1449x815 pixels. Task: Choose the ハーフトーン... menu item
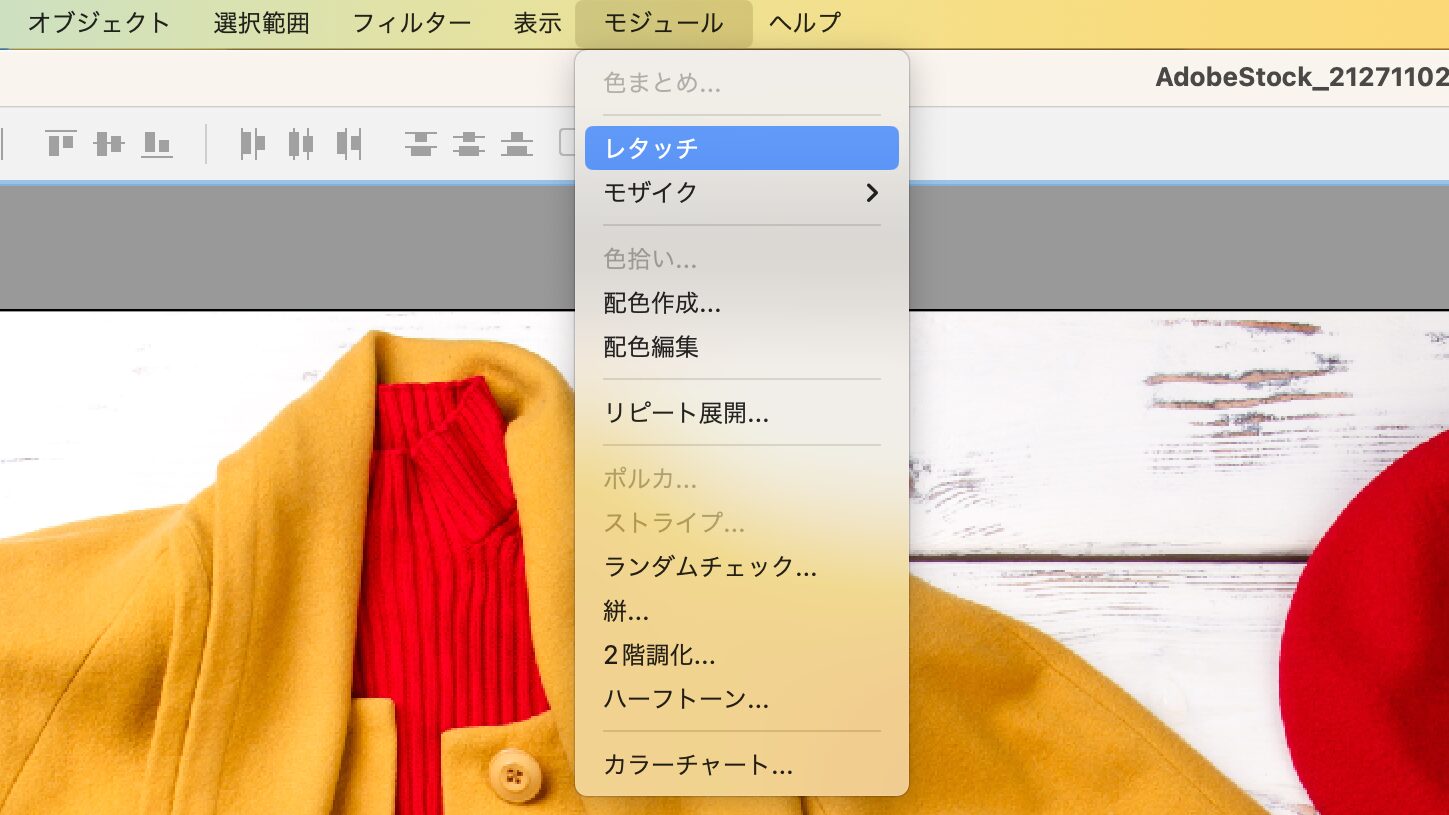click(x=686, y=699)
